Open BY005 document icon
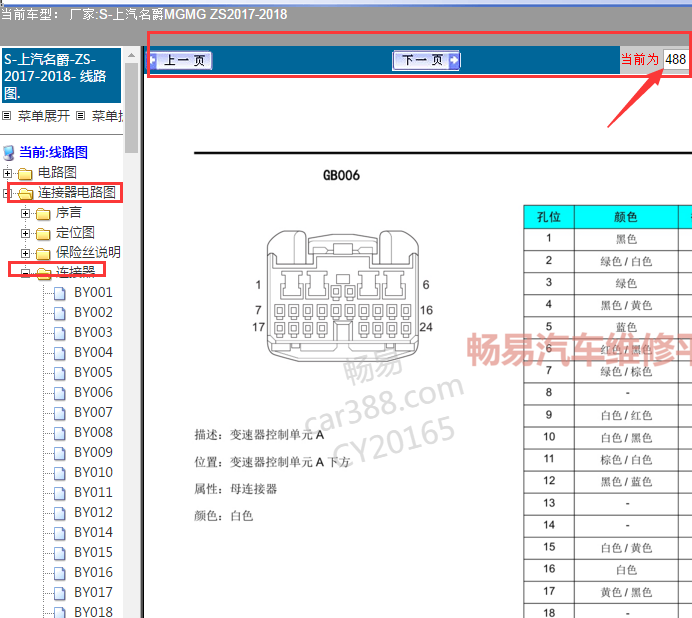The width and height of the screenshot is (692, 618). (60, 373)
